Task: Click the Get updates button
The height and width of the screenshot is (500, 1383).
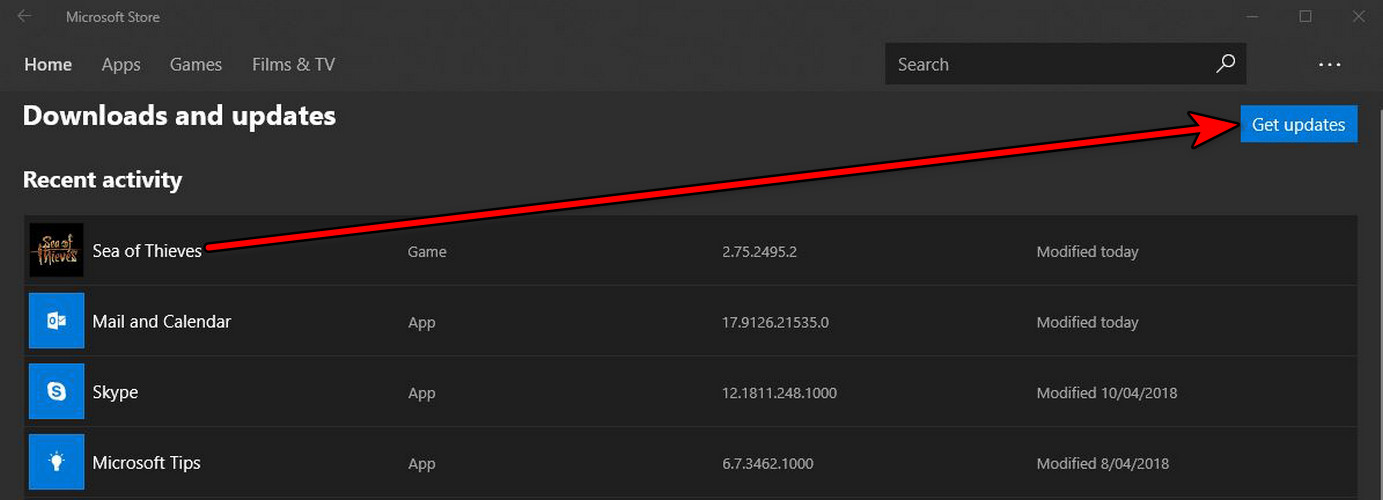Action: [x=1299, y=124]
